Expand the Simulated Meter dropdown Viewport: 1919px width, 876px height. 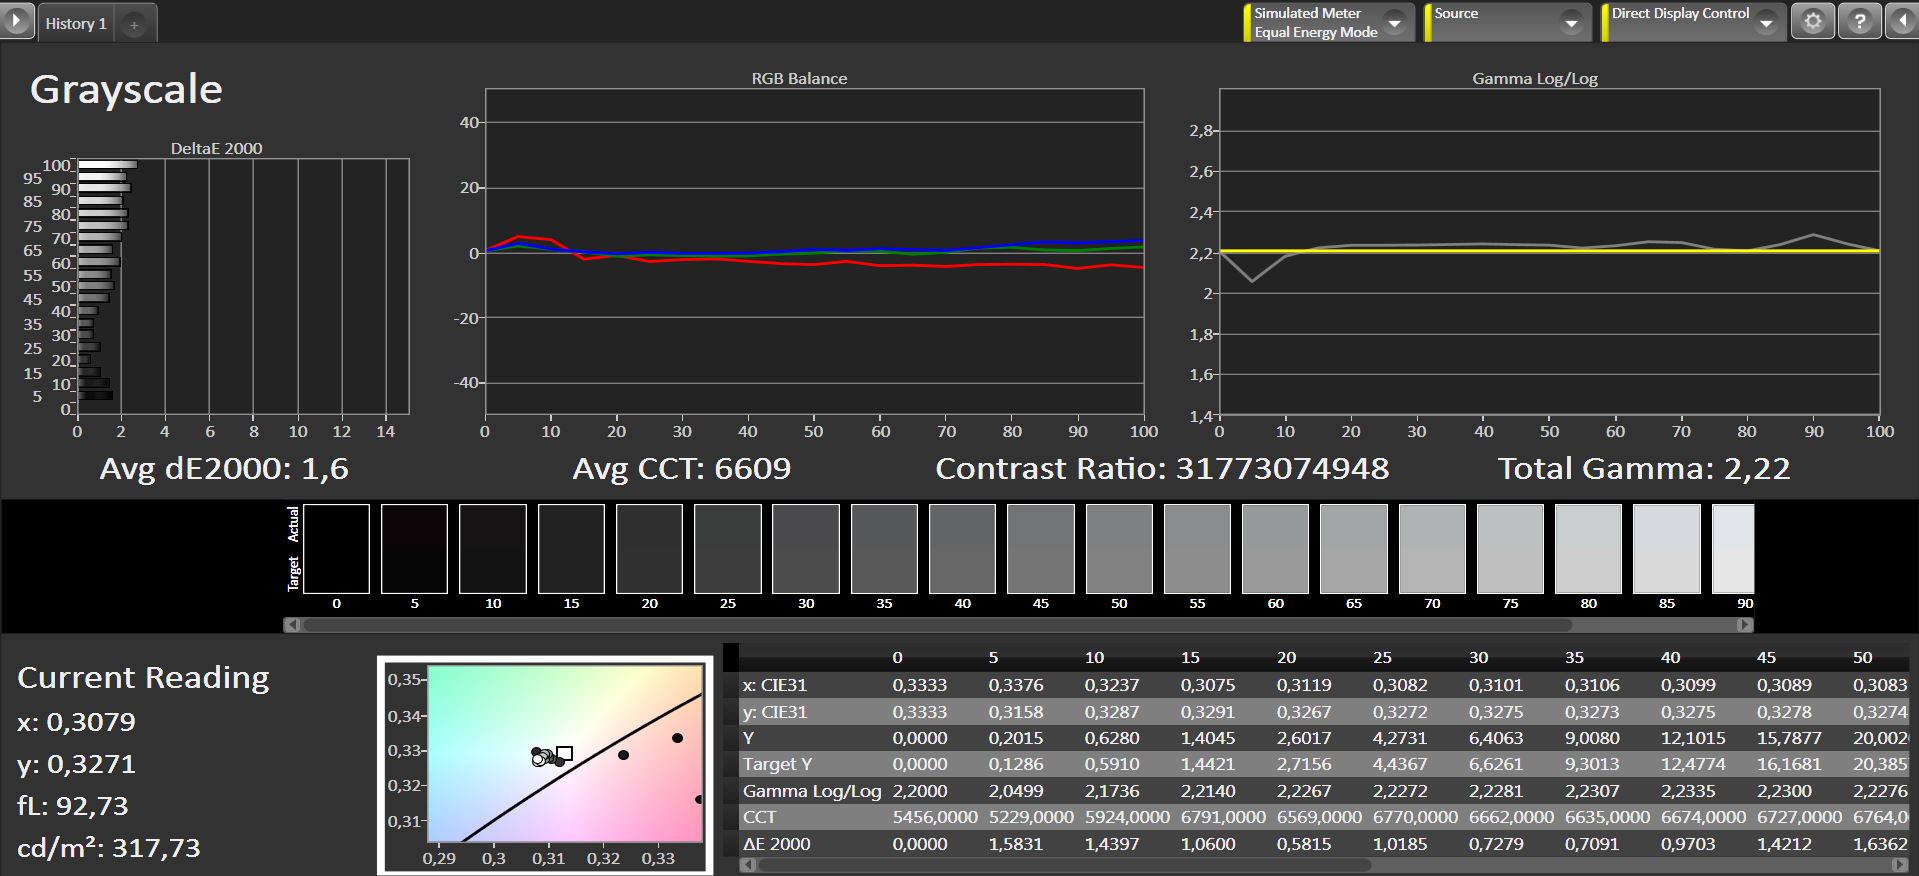(1394, 23)
